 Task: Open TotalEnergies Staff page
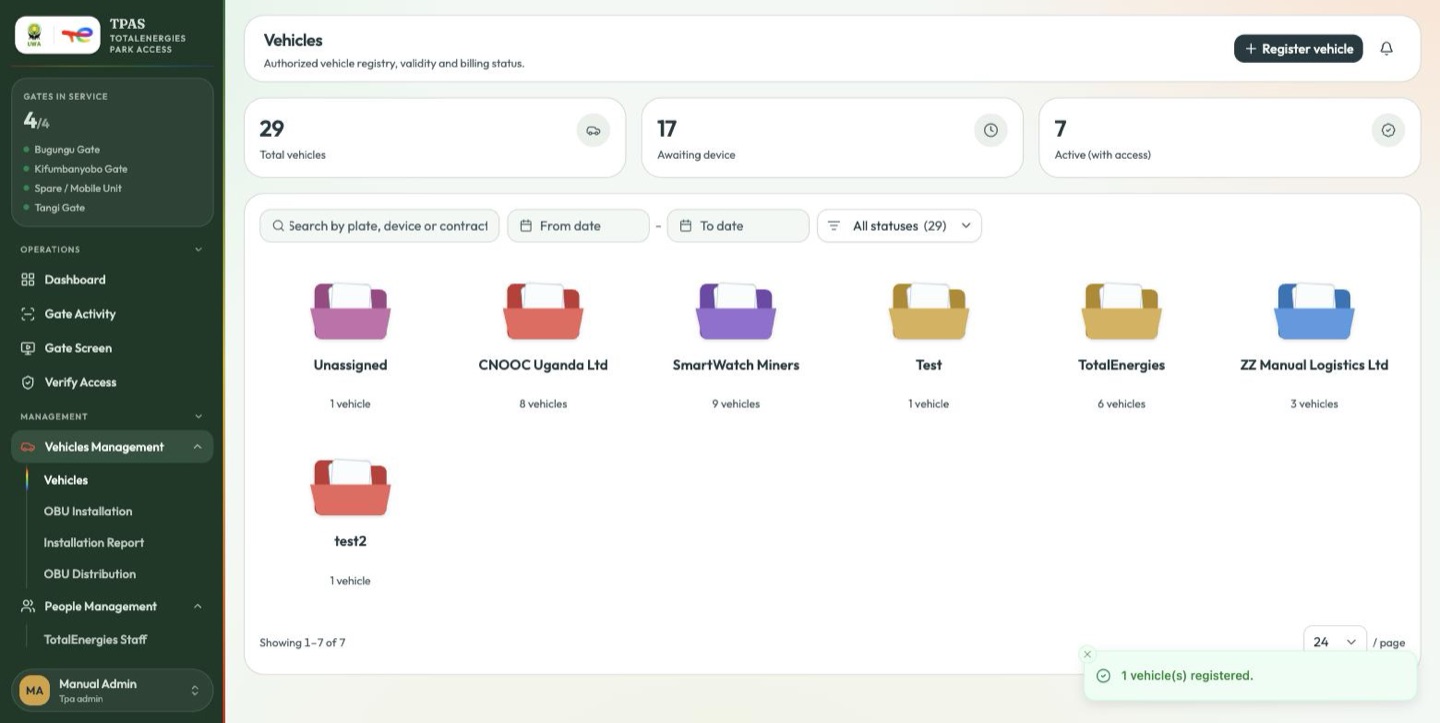click(x=96, y=640)
